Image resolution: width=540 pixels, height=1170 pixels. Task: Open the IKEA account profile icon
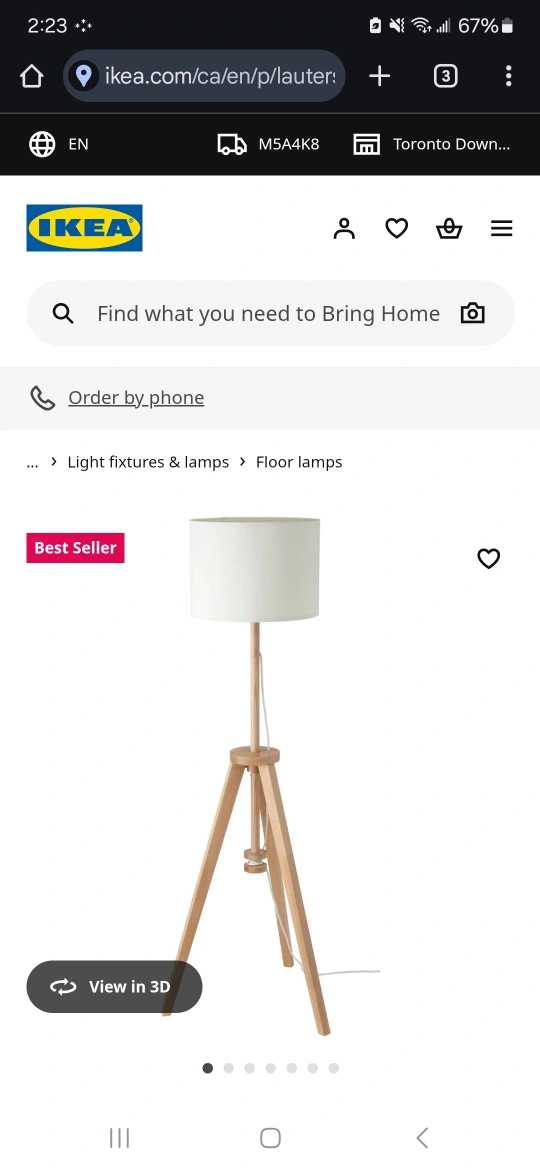344,228
